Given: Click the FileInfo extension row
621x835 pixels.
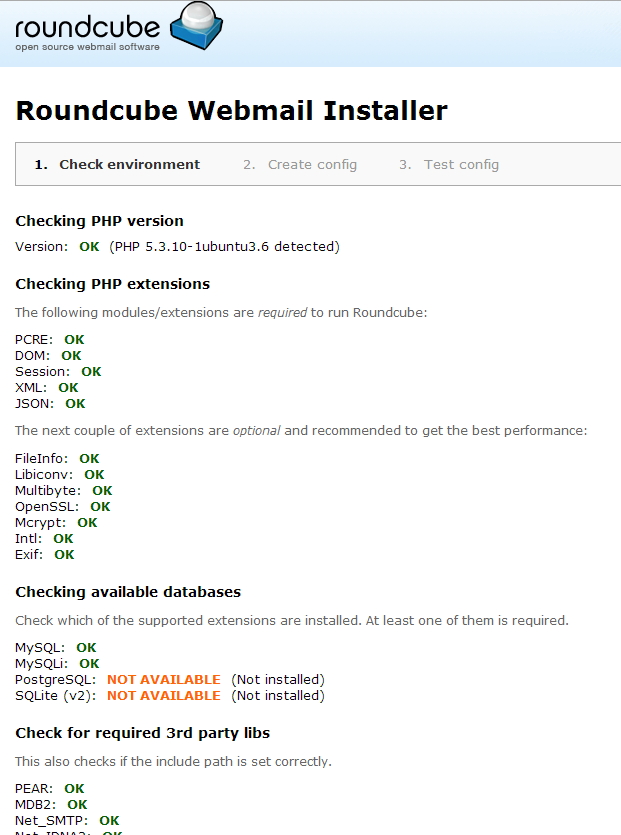Looking at the screenshot, I should point(58,459).
